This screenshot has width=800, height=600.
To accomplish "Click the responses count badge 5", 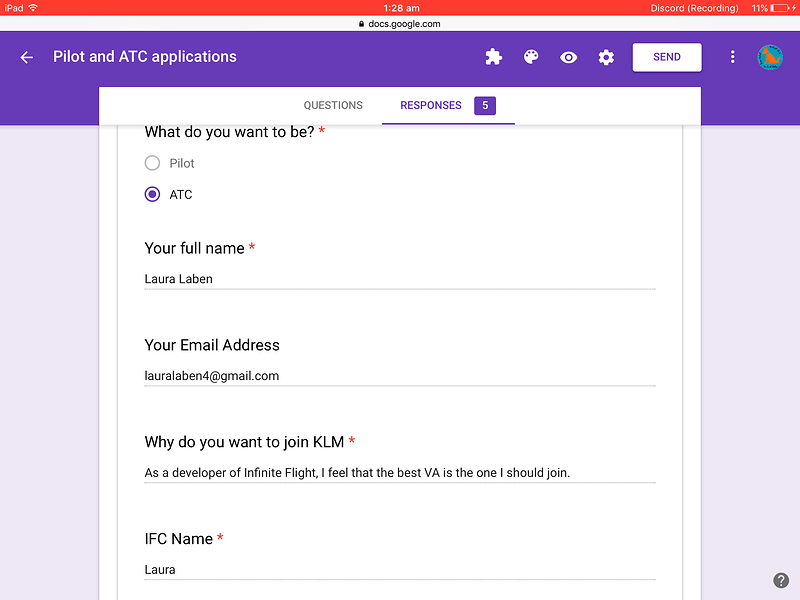I will tap(485, 106).
